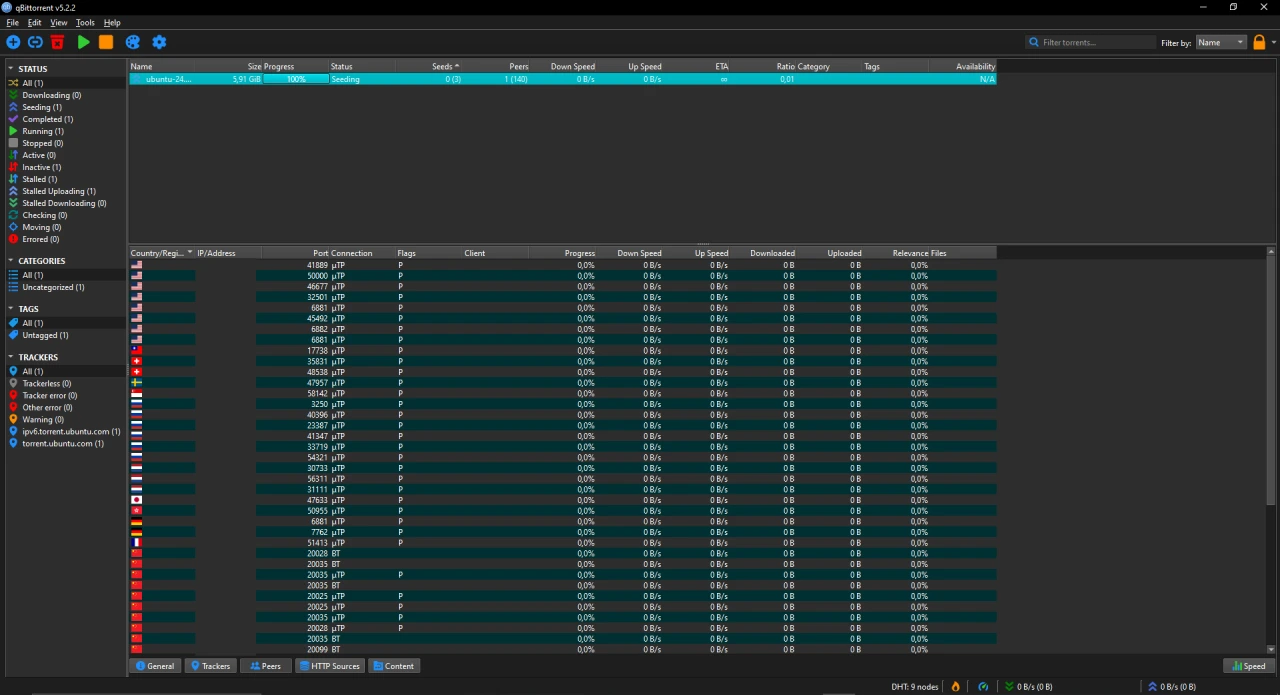Click the red trash Remove torrent icon
The width and height of the screenshot is (1280, 695).
coord(58,42)
